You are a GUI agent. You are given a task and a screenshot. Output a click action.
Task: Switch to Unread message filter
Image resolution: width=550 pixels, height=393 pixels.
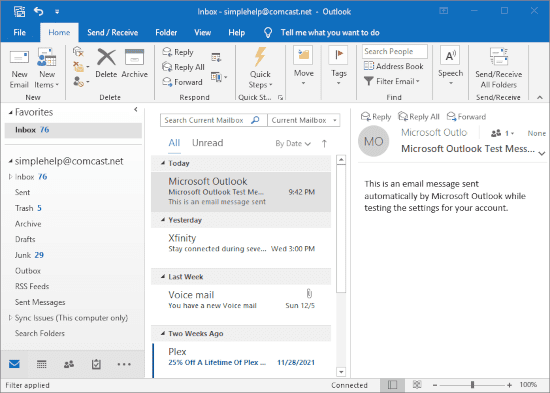[x=208, y=143]
